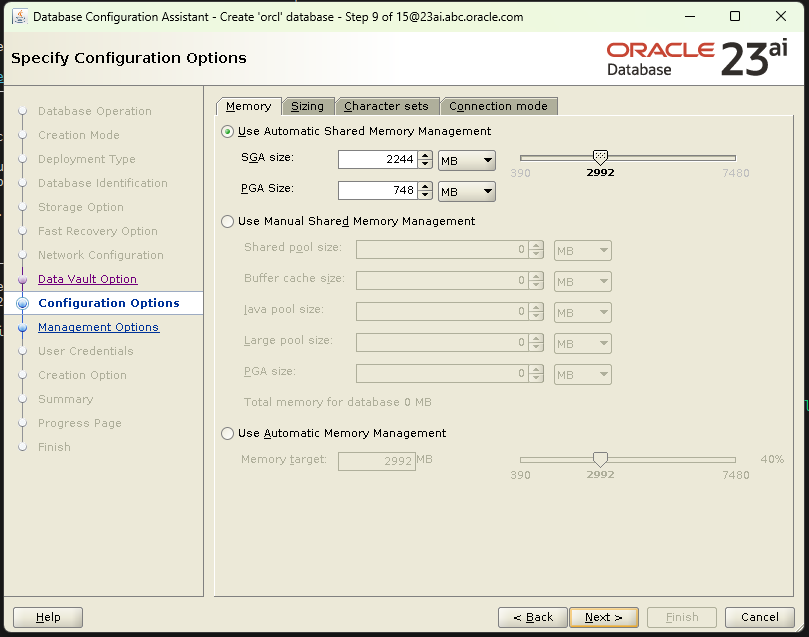Click the PGA Size up spinner arrow
The width and height of the screenshot is (809, 637).
[425, 186]
